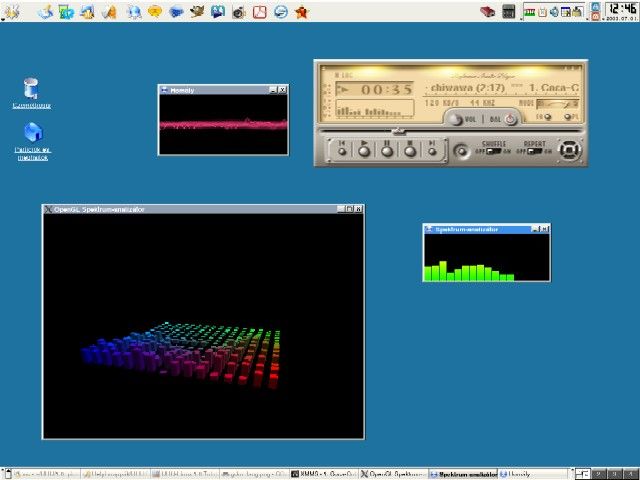Viewport: 640px width, 480px height.
Task: Launch the GIMP icon in top panel
Action: (x=197, y=11)
